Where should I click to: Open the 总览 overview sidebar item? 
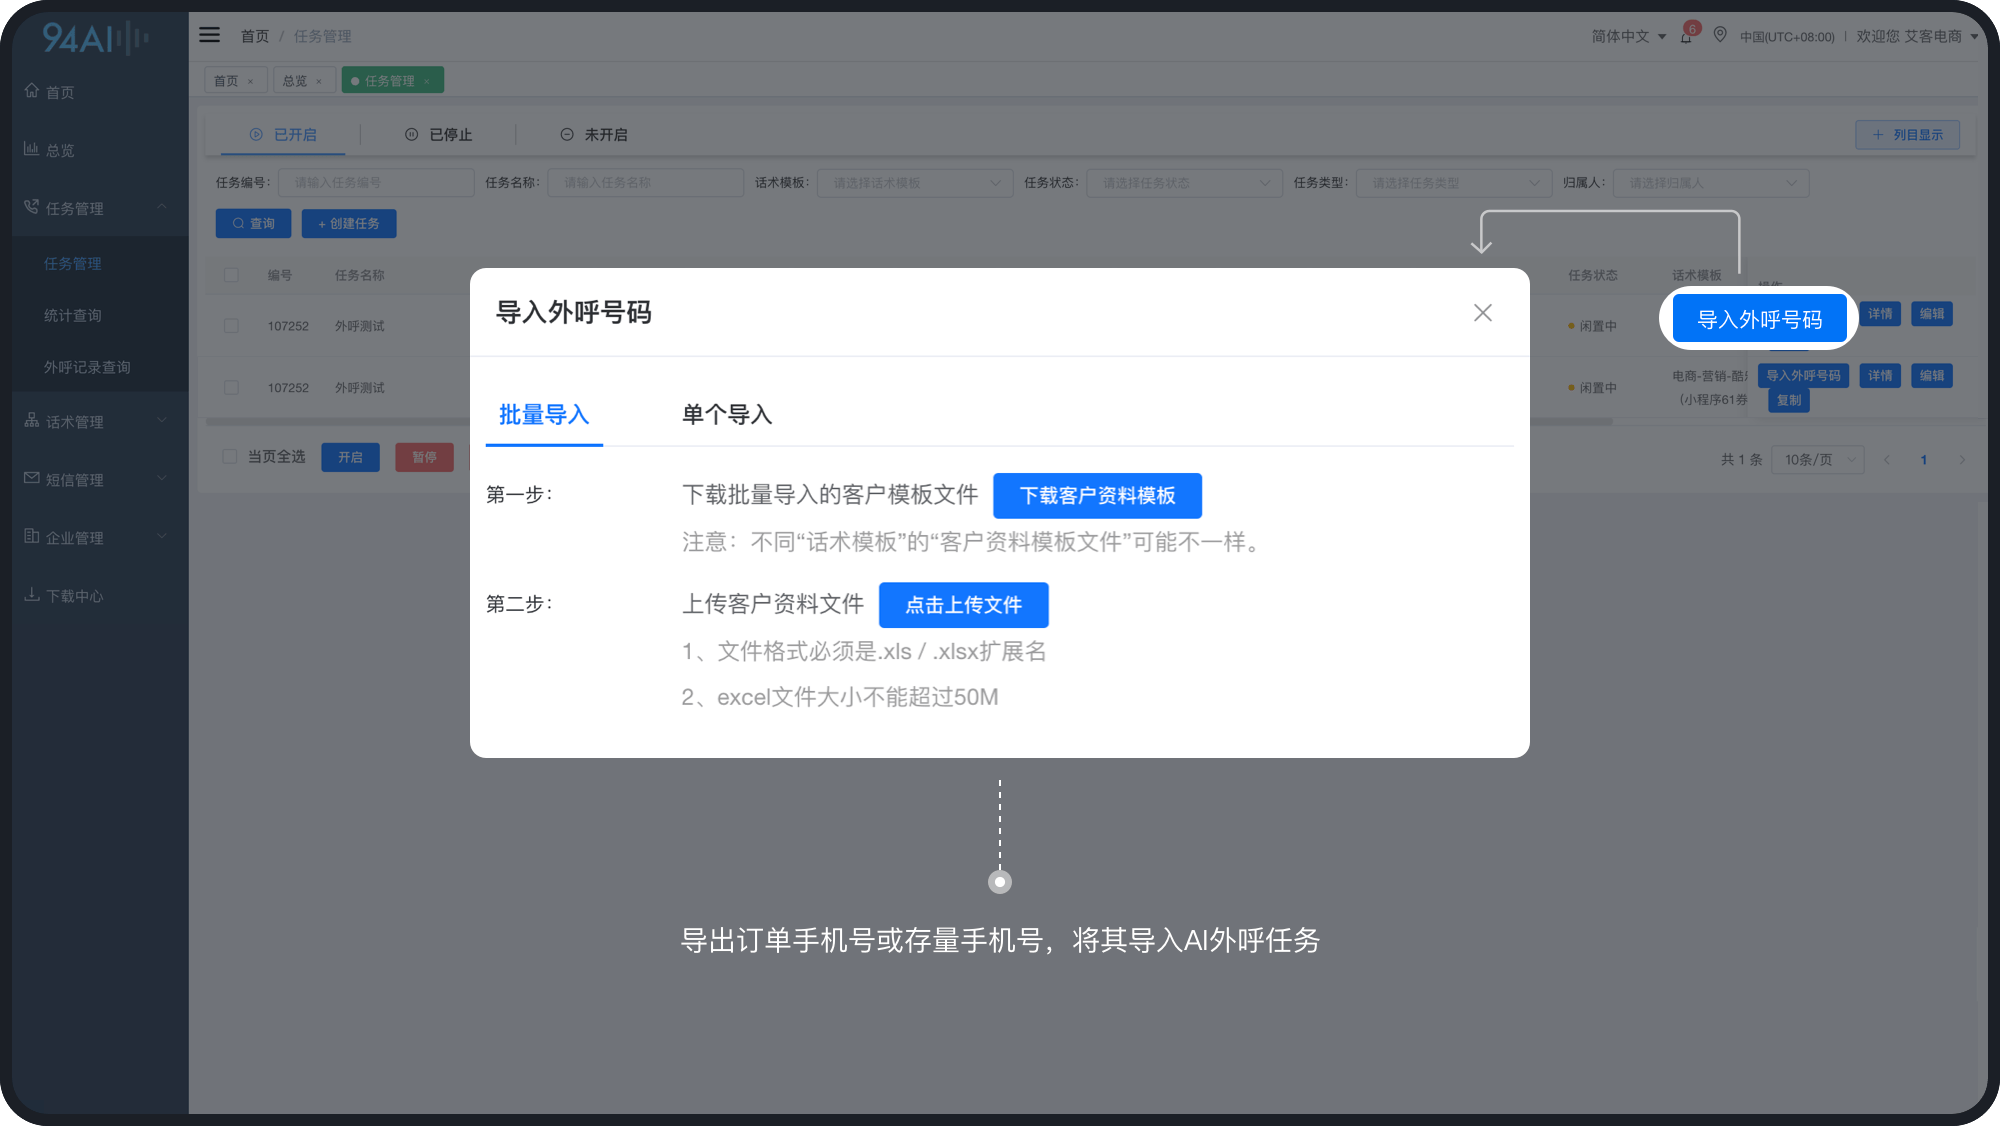(x=60, y=150)
